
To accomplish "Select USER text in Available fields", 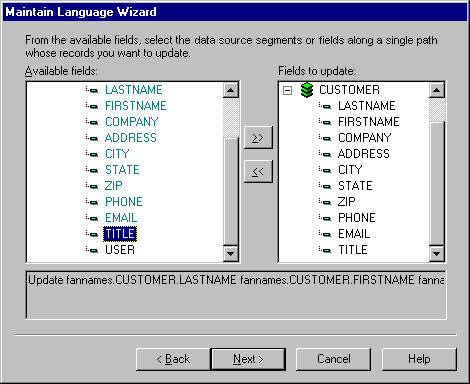I will tap(120, 250).
